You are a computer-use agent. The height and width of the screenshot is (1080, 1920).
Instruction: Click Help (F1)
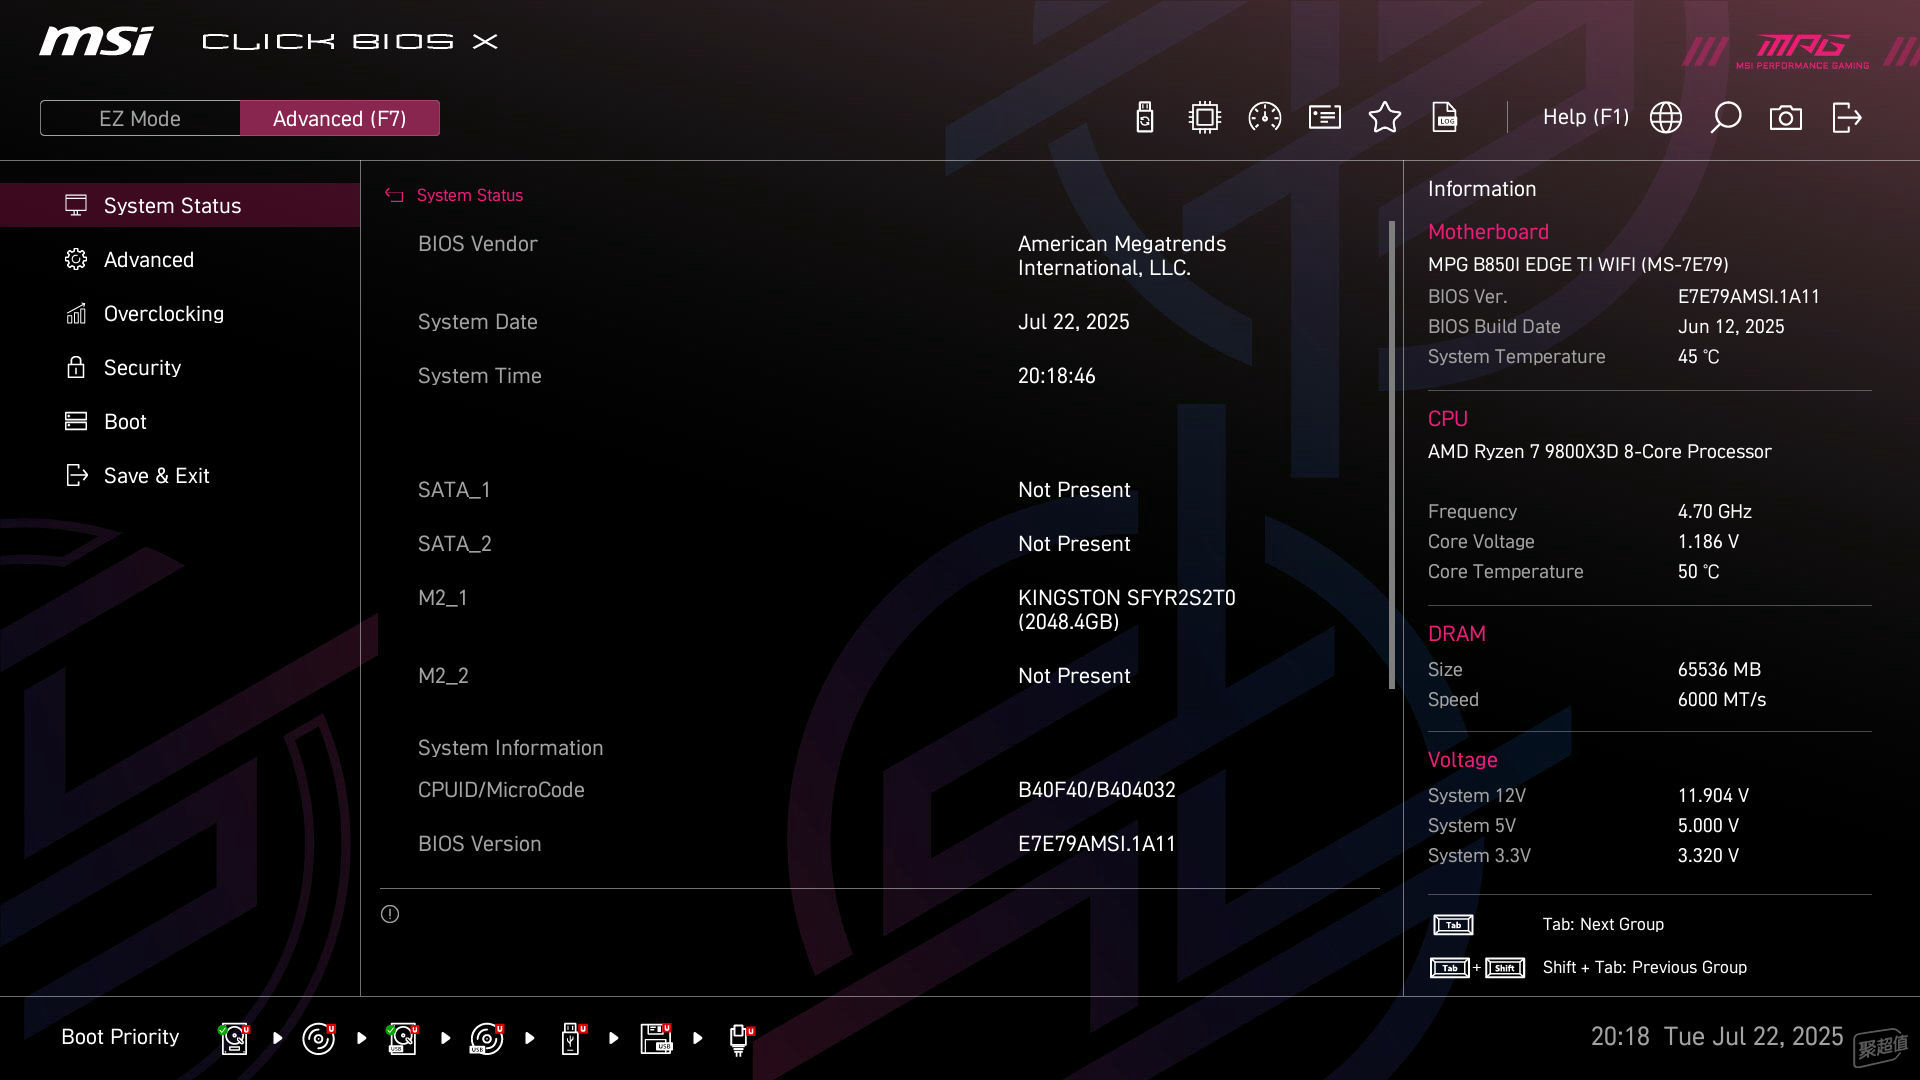coord(1585,117)
